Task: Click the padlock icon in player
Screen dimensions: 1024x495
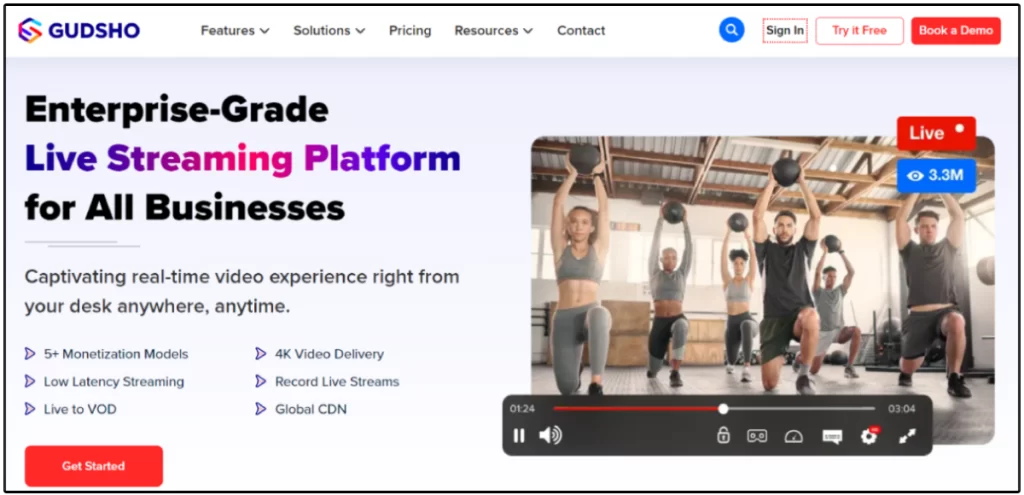Action: [x=723, y=436]
